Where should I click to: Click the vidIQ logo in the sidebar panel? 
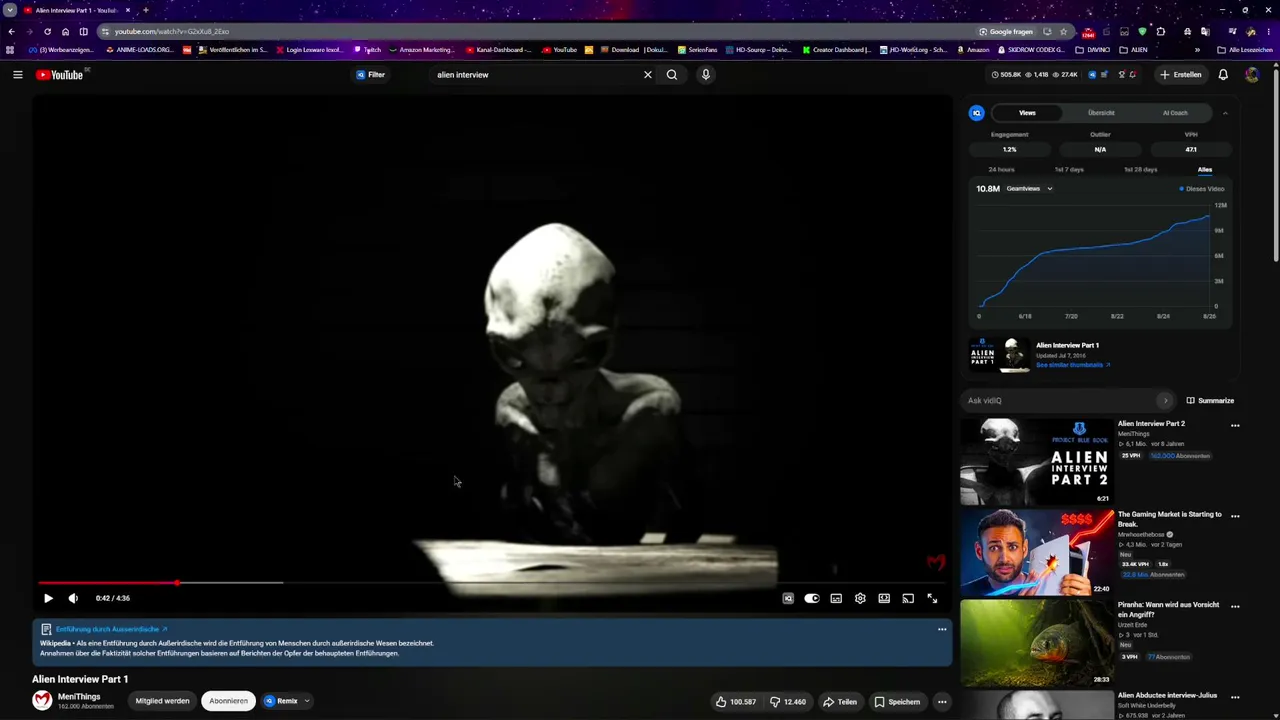click(x=977, y=113)
